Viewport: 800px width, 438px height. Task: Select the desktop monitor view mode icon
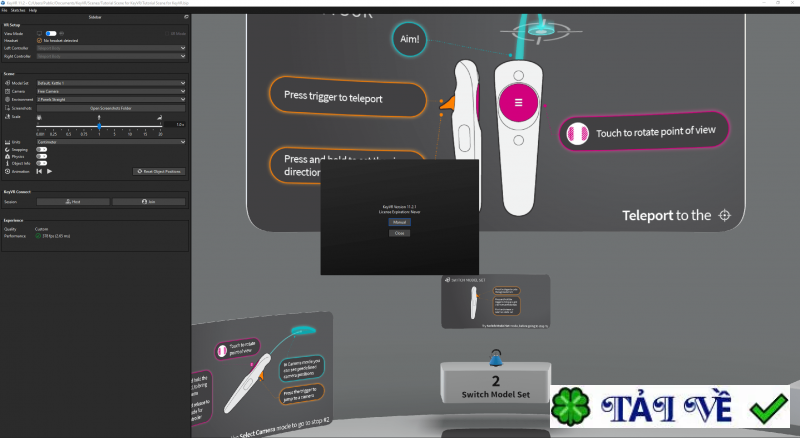(x=39, y=34)
